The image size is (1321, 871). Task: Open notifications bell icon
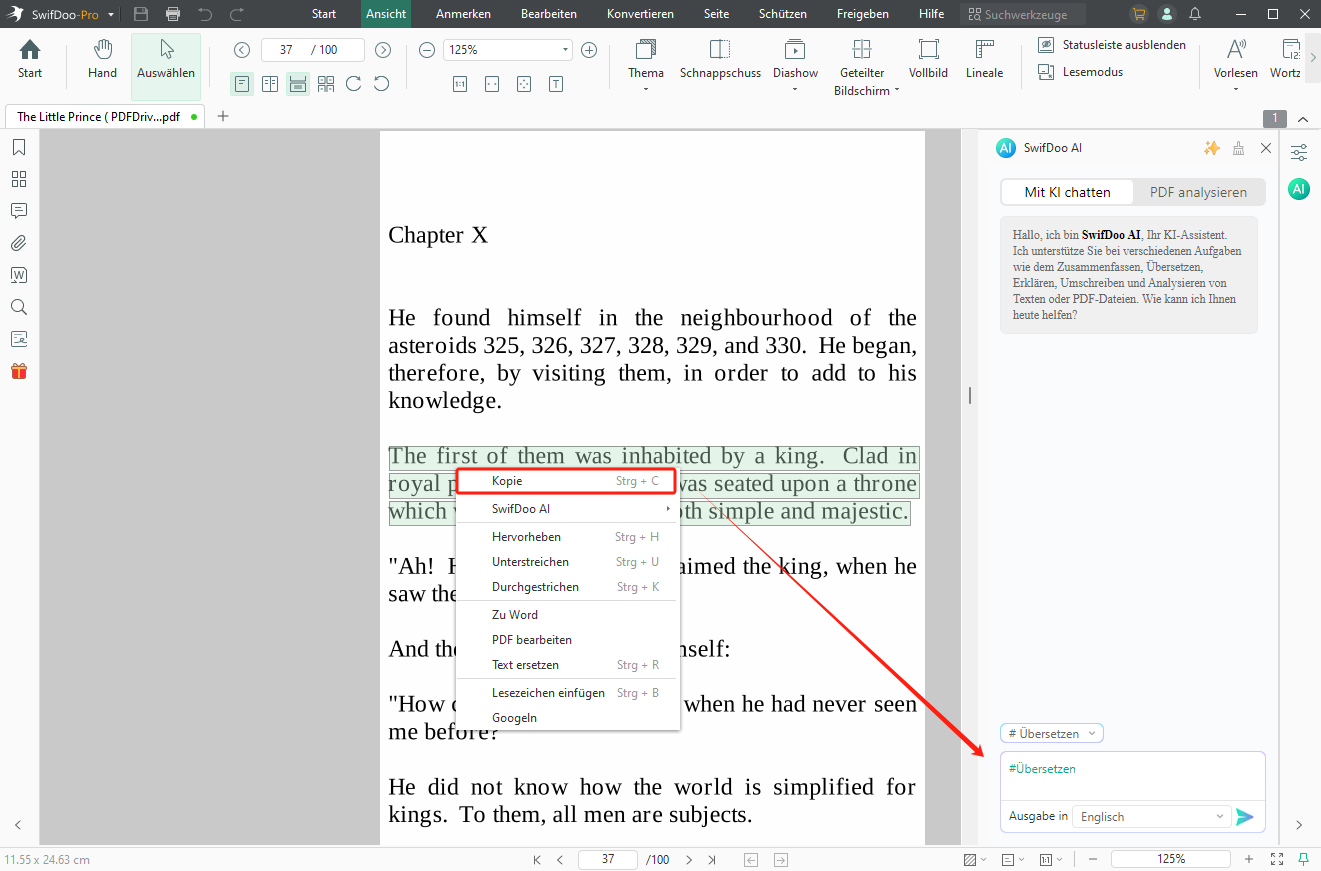[1195, 14]
